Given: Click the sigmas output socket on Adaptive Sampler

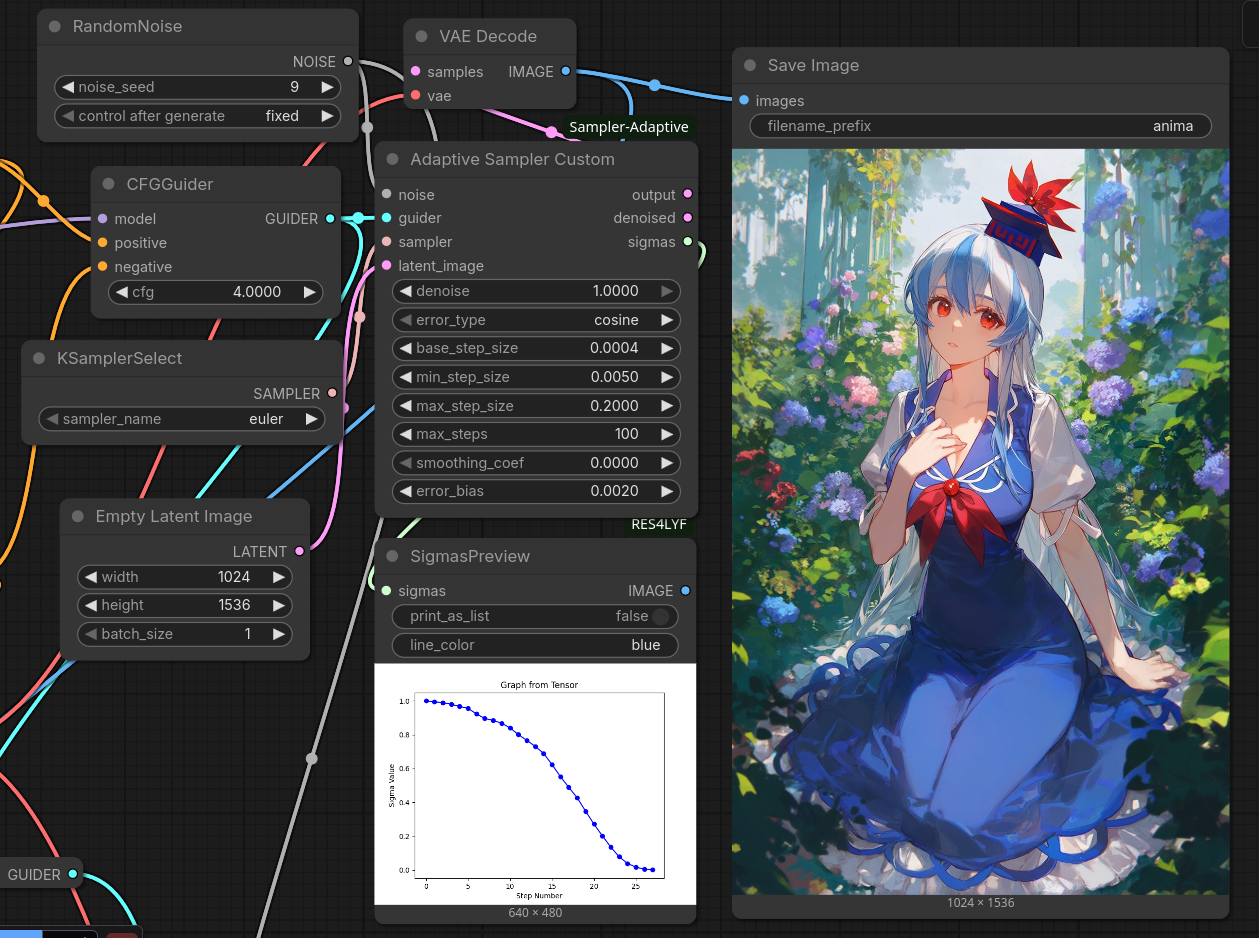Looking at the screenshot, I should tap(687, 241).
